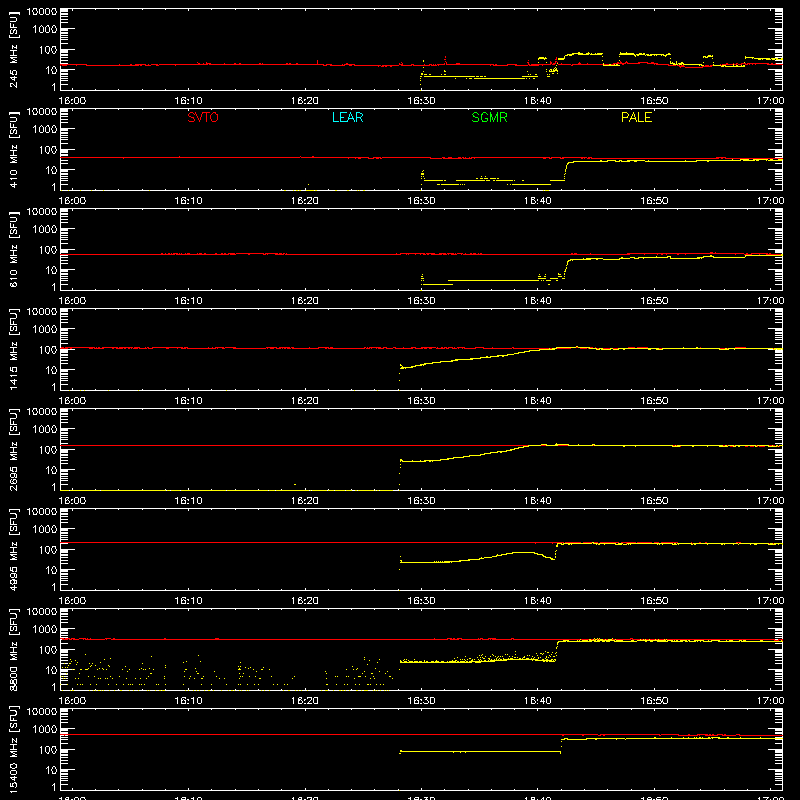Click the 16:50 tick label under 610 MHz panel

pyautogui.click(x=654, y=301)
